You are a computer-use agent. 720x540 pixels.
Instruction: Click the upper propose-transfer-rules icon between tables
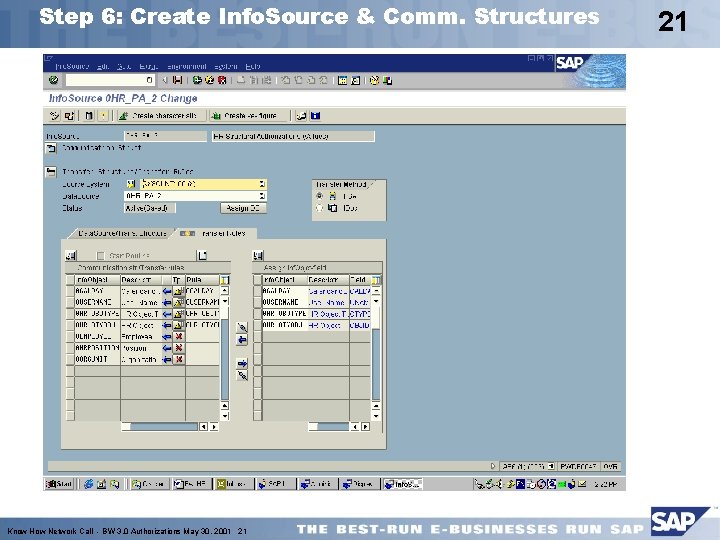(x=242, y=327)
